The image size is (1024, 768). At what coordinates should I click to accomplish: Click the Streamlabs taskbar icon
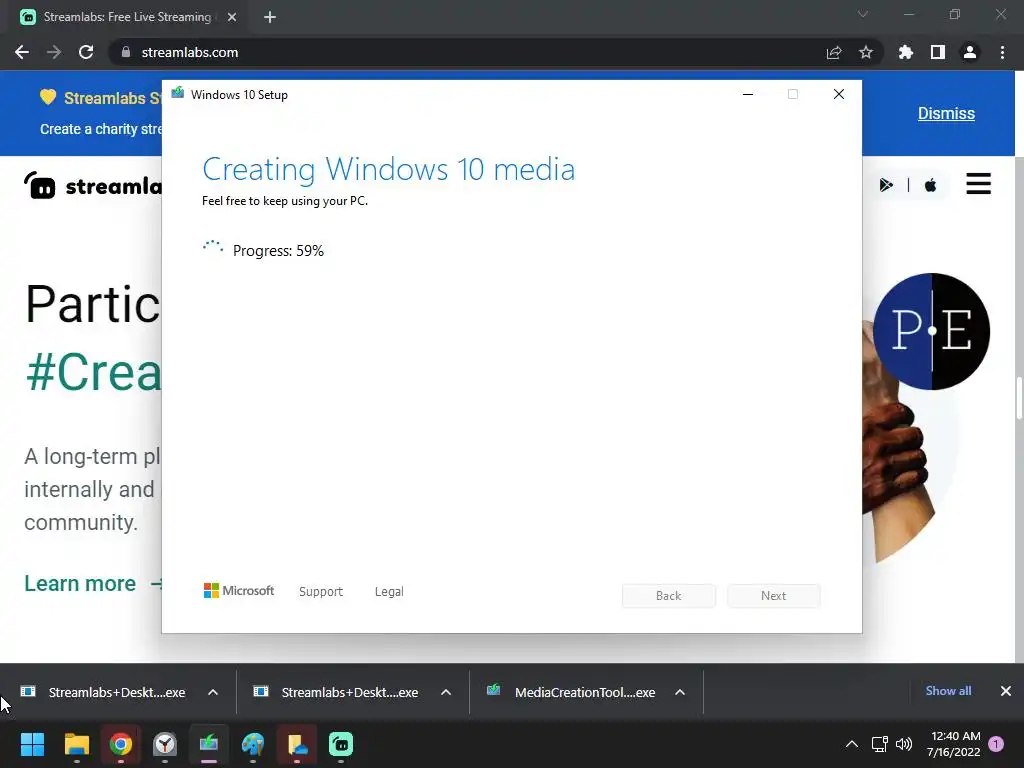(x=341, y=744)
